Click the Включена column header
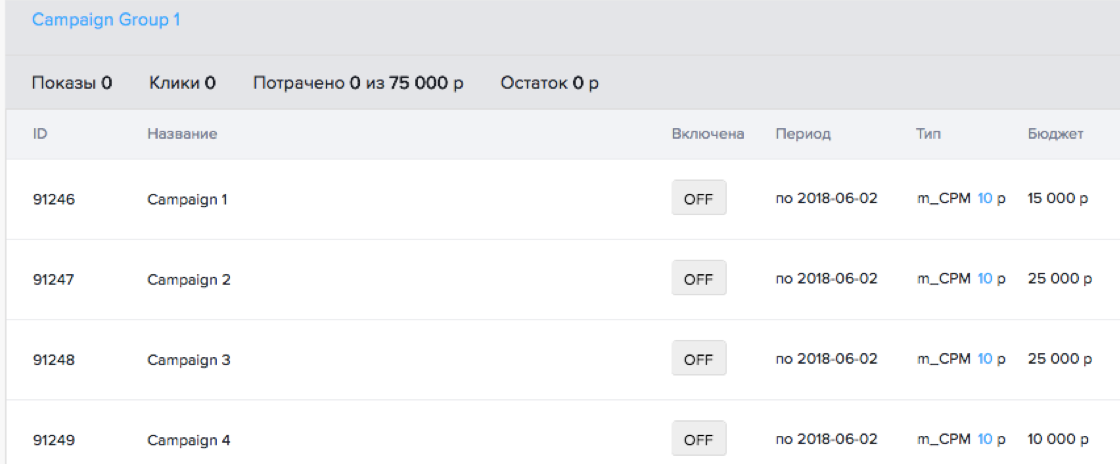 coord(708,134)
